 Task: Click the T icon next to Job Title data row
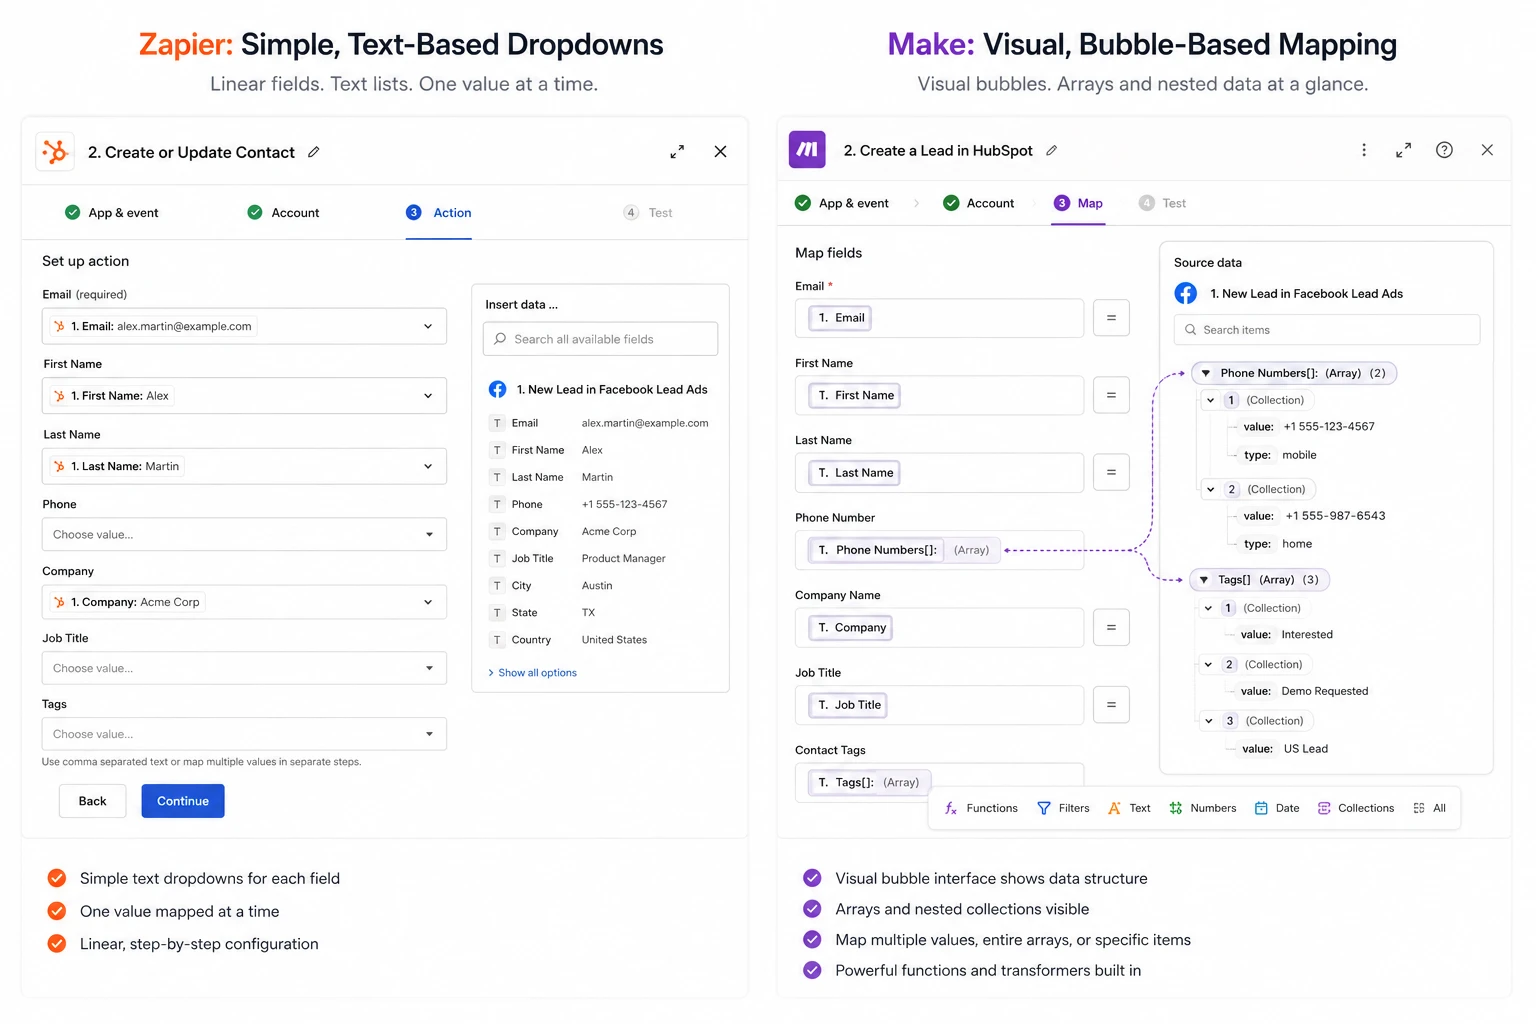(x=497, y=558)
